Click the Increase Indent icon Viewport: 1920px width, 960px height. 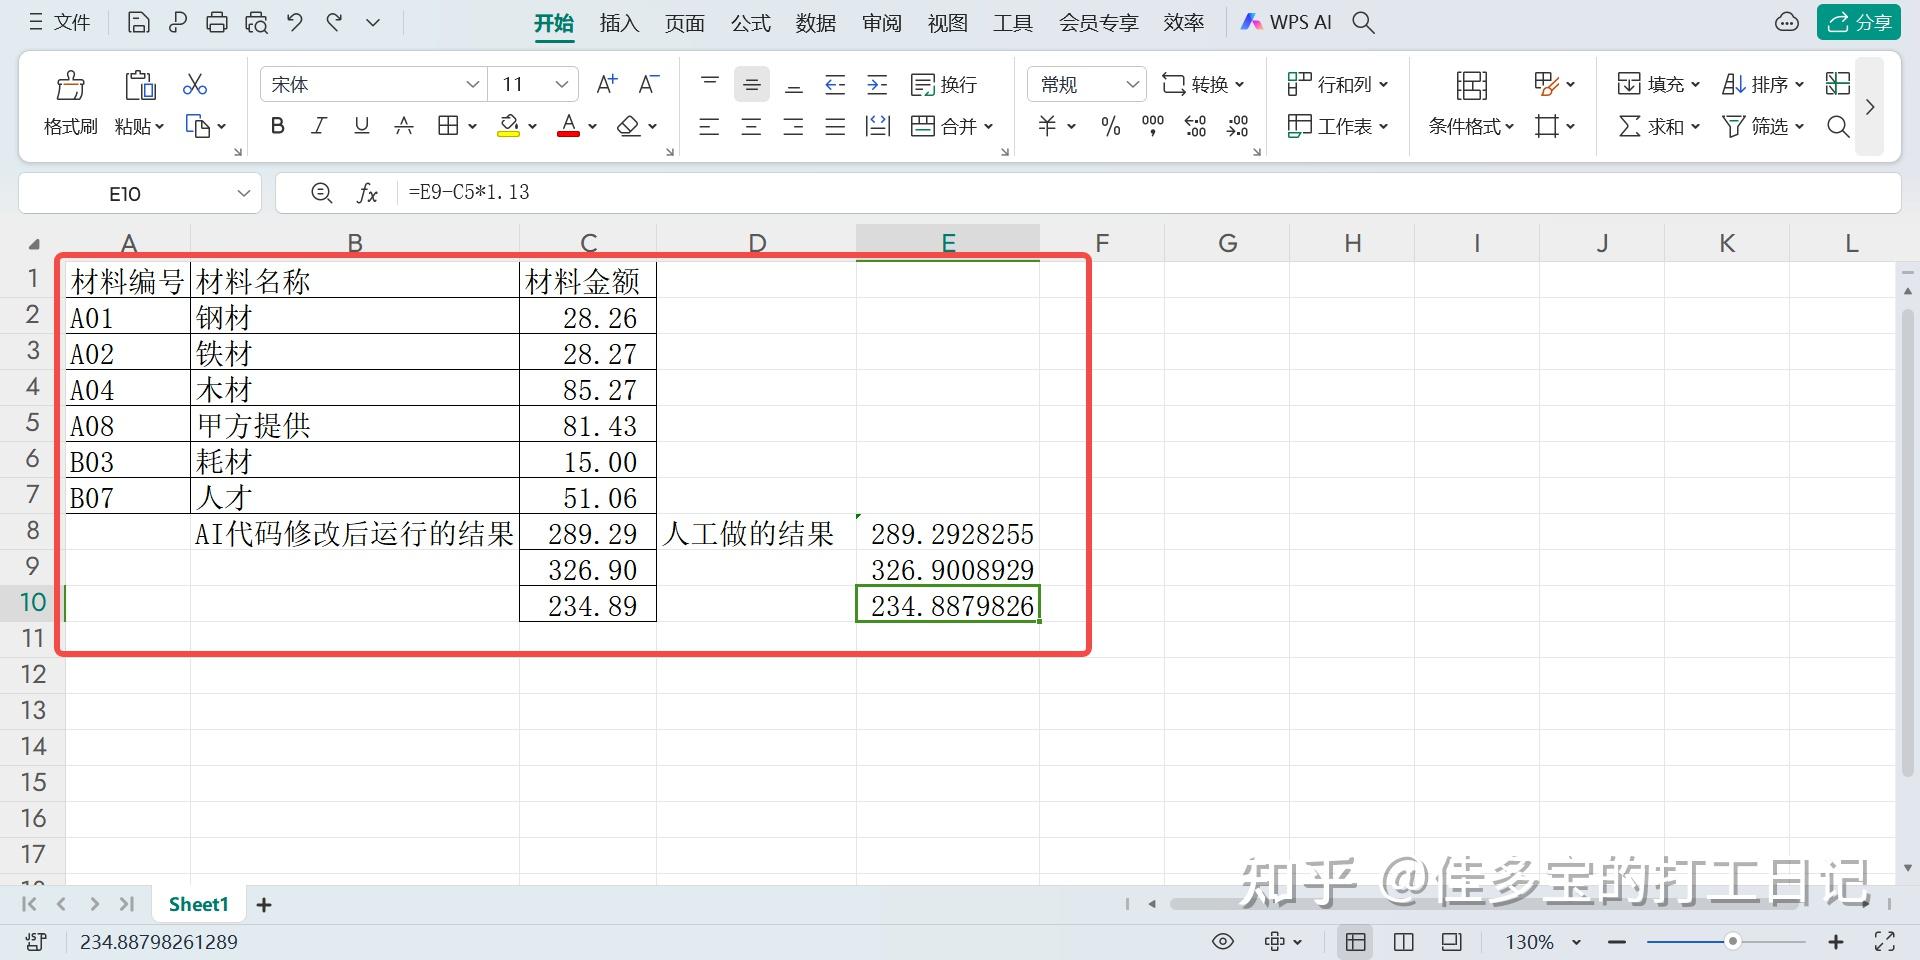point(877,85)
